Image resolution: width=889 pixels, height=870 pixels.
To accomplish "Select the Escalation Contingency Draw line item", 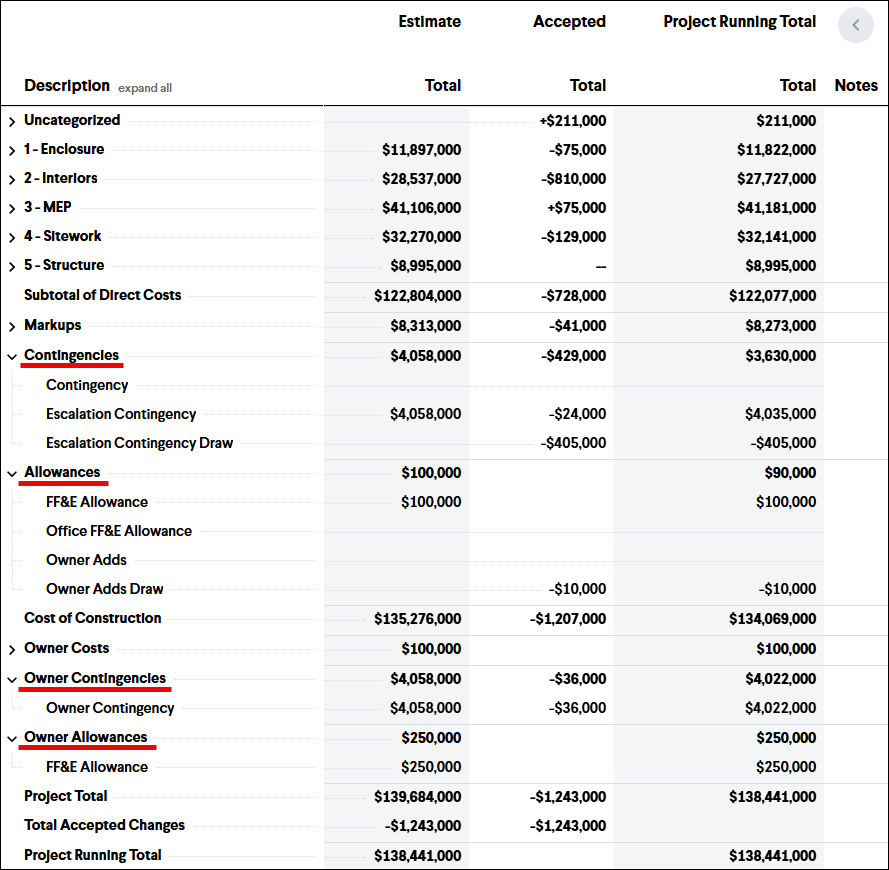I will coord(139,443).
